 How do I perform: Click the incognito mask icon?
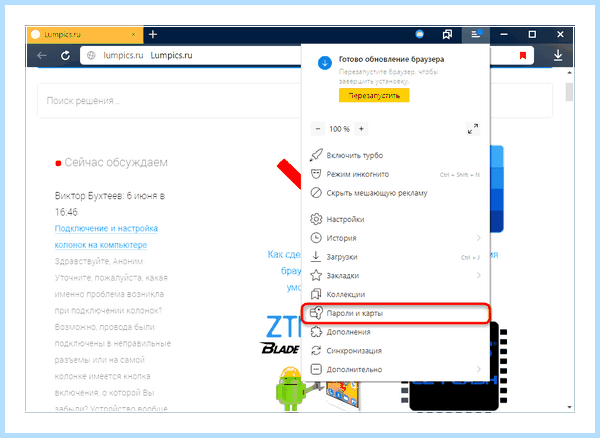(316, 174)
